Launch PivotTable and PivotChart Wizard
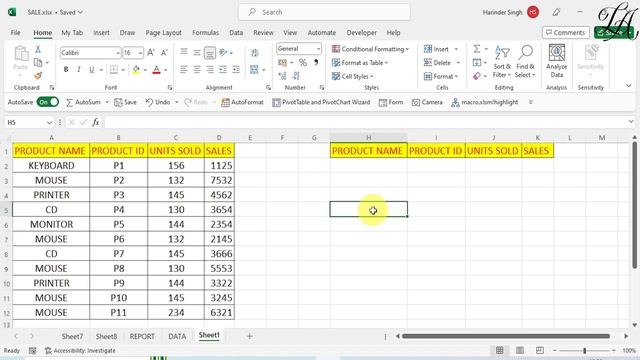This screenshot has height=360, width=640. [x=321, y=102]
